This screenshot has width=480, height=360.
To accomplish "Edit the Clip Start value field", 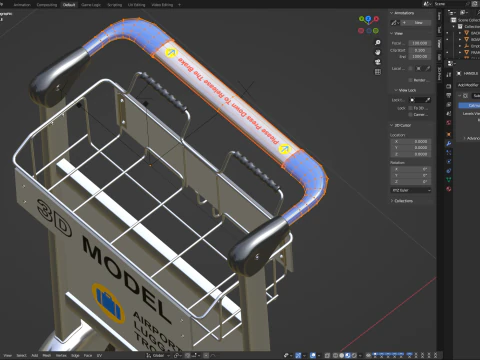I will pos(420,50).
